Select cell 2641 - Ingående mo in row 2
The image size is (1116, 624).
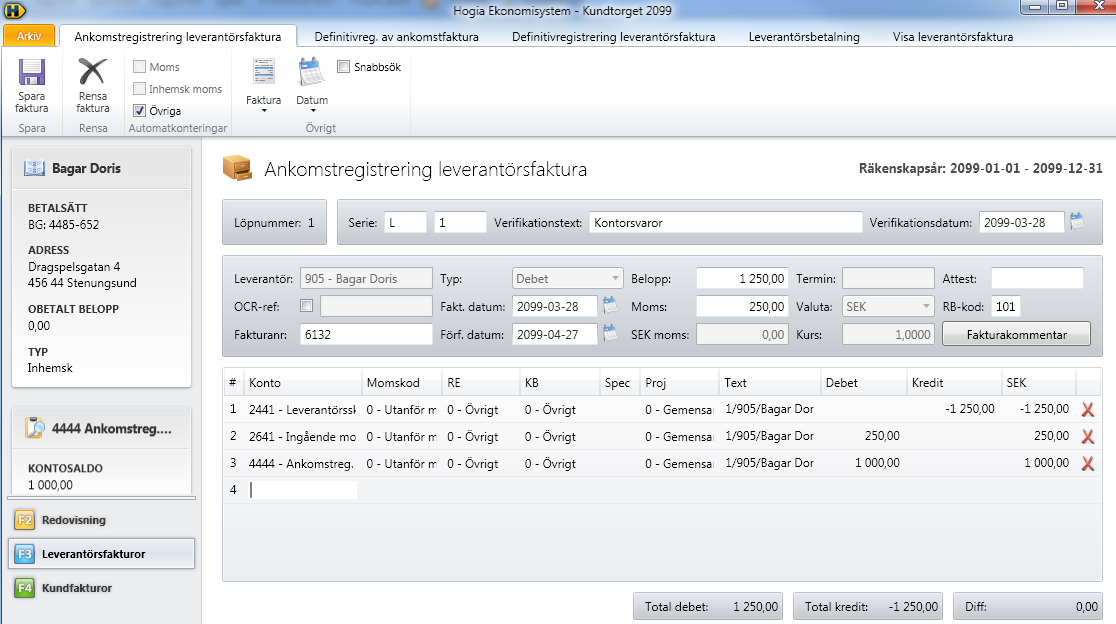tap(302, 437)
